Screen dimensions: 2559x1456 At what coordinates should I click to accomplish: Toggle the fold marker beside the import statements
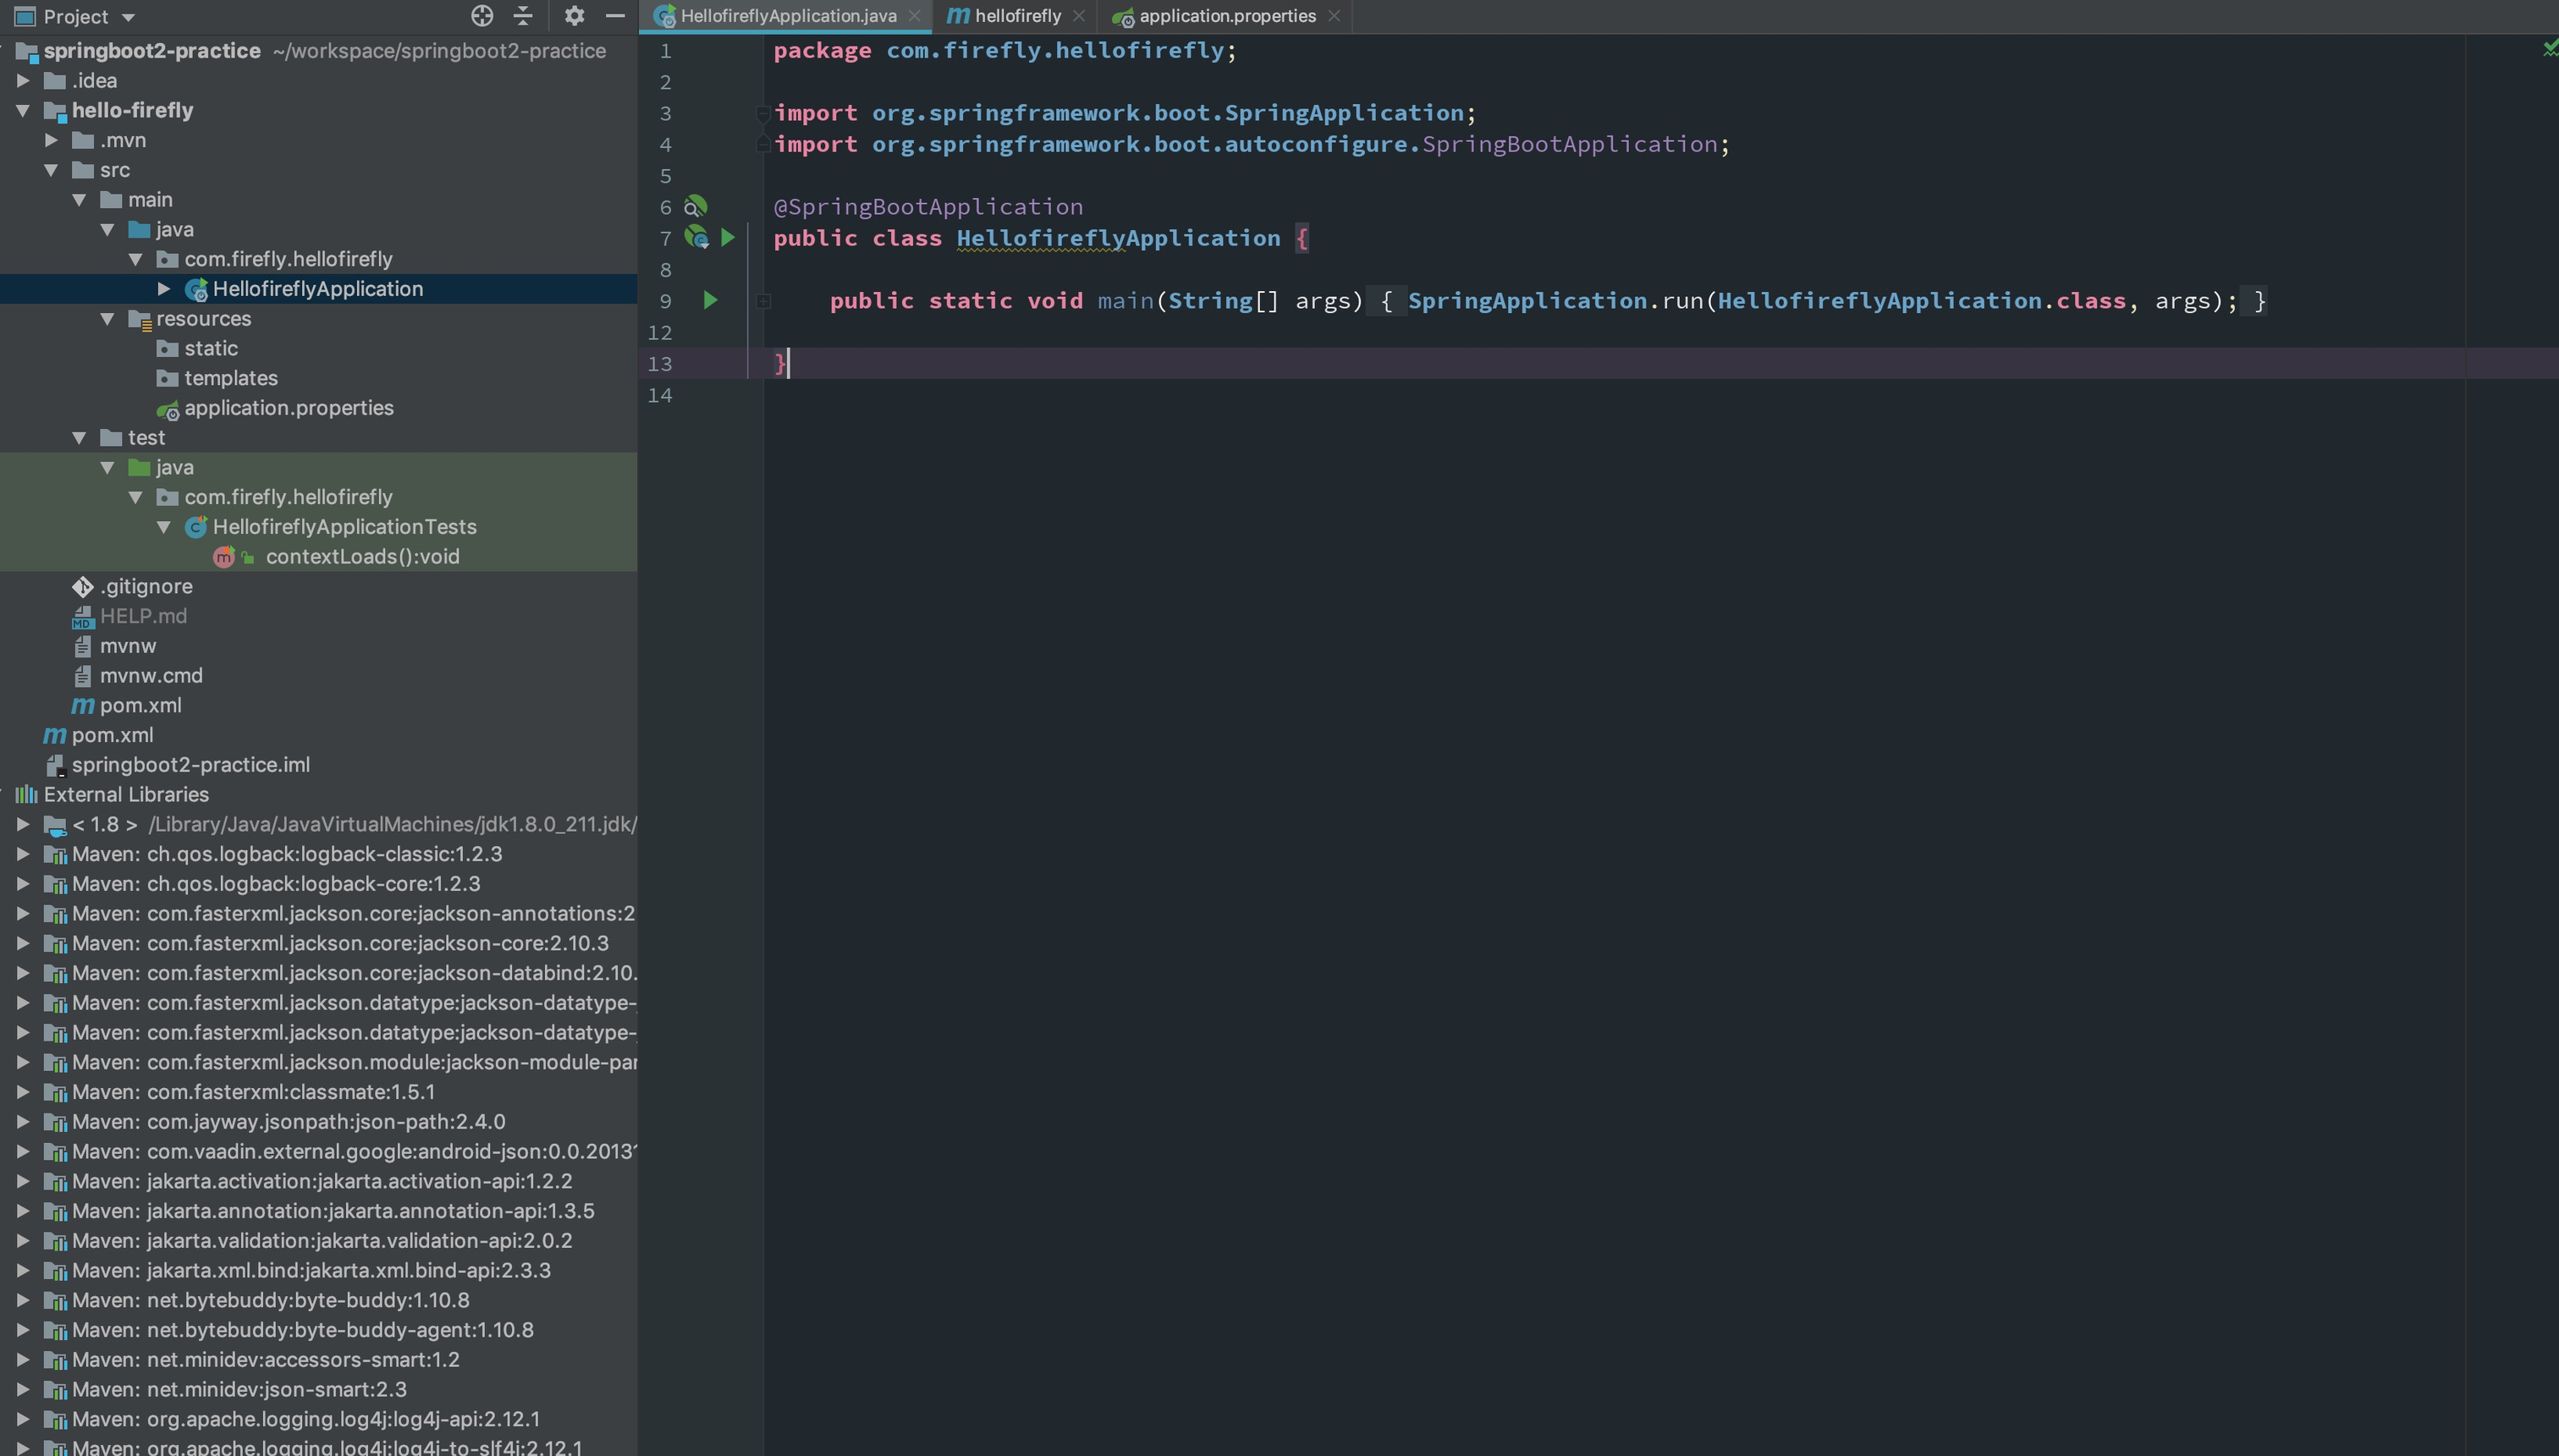pyautogui.click(x=763, y=113)
